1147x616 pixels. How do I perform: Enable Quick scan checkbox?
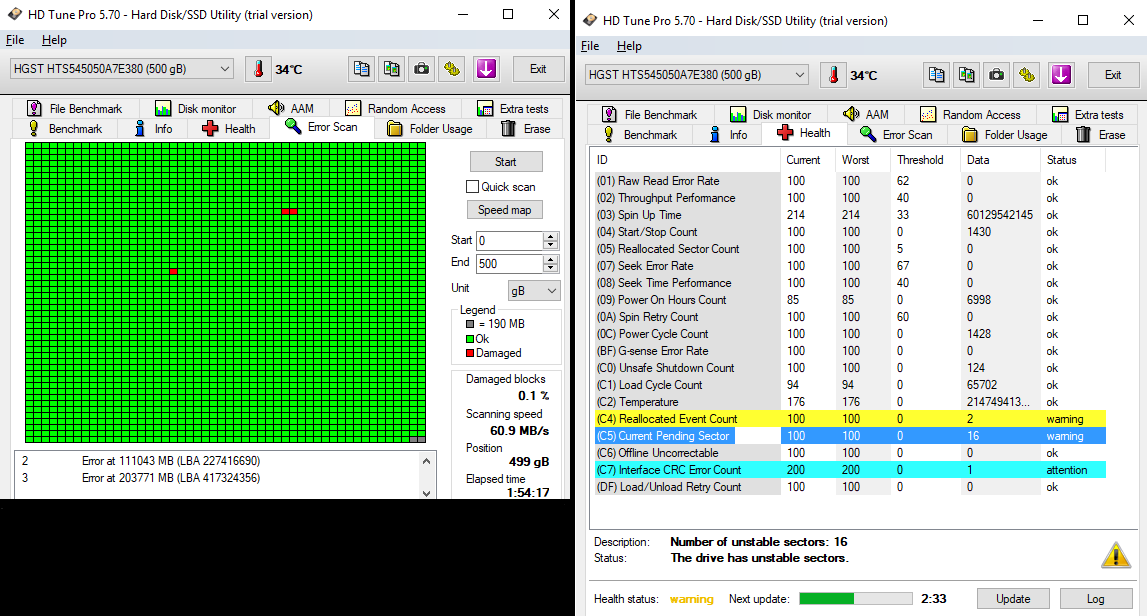click(x=473, y=187)
